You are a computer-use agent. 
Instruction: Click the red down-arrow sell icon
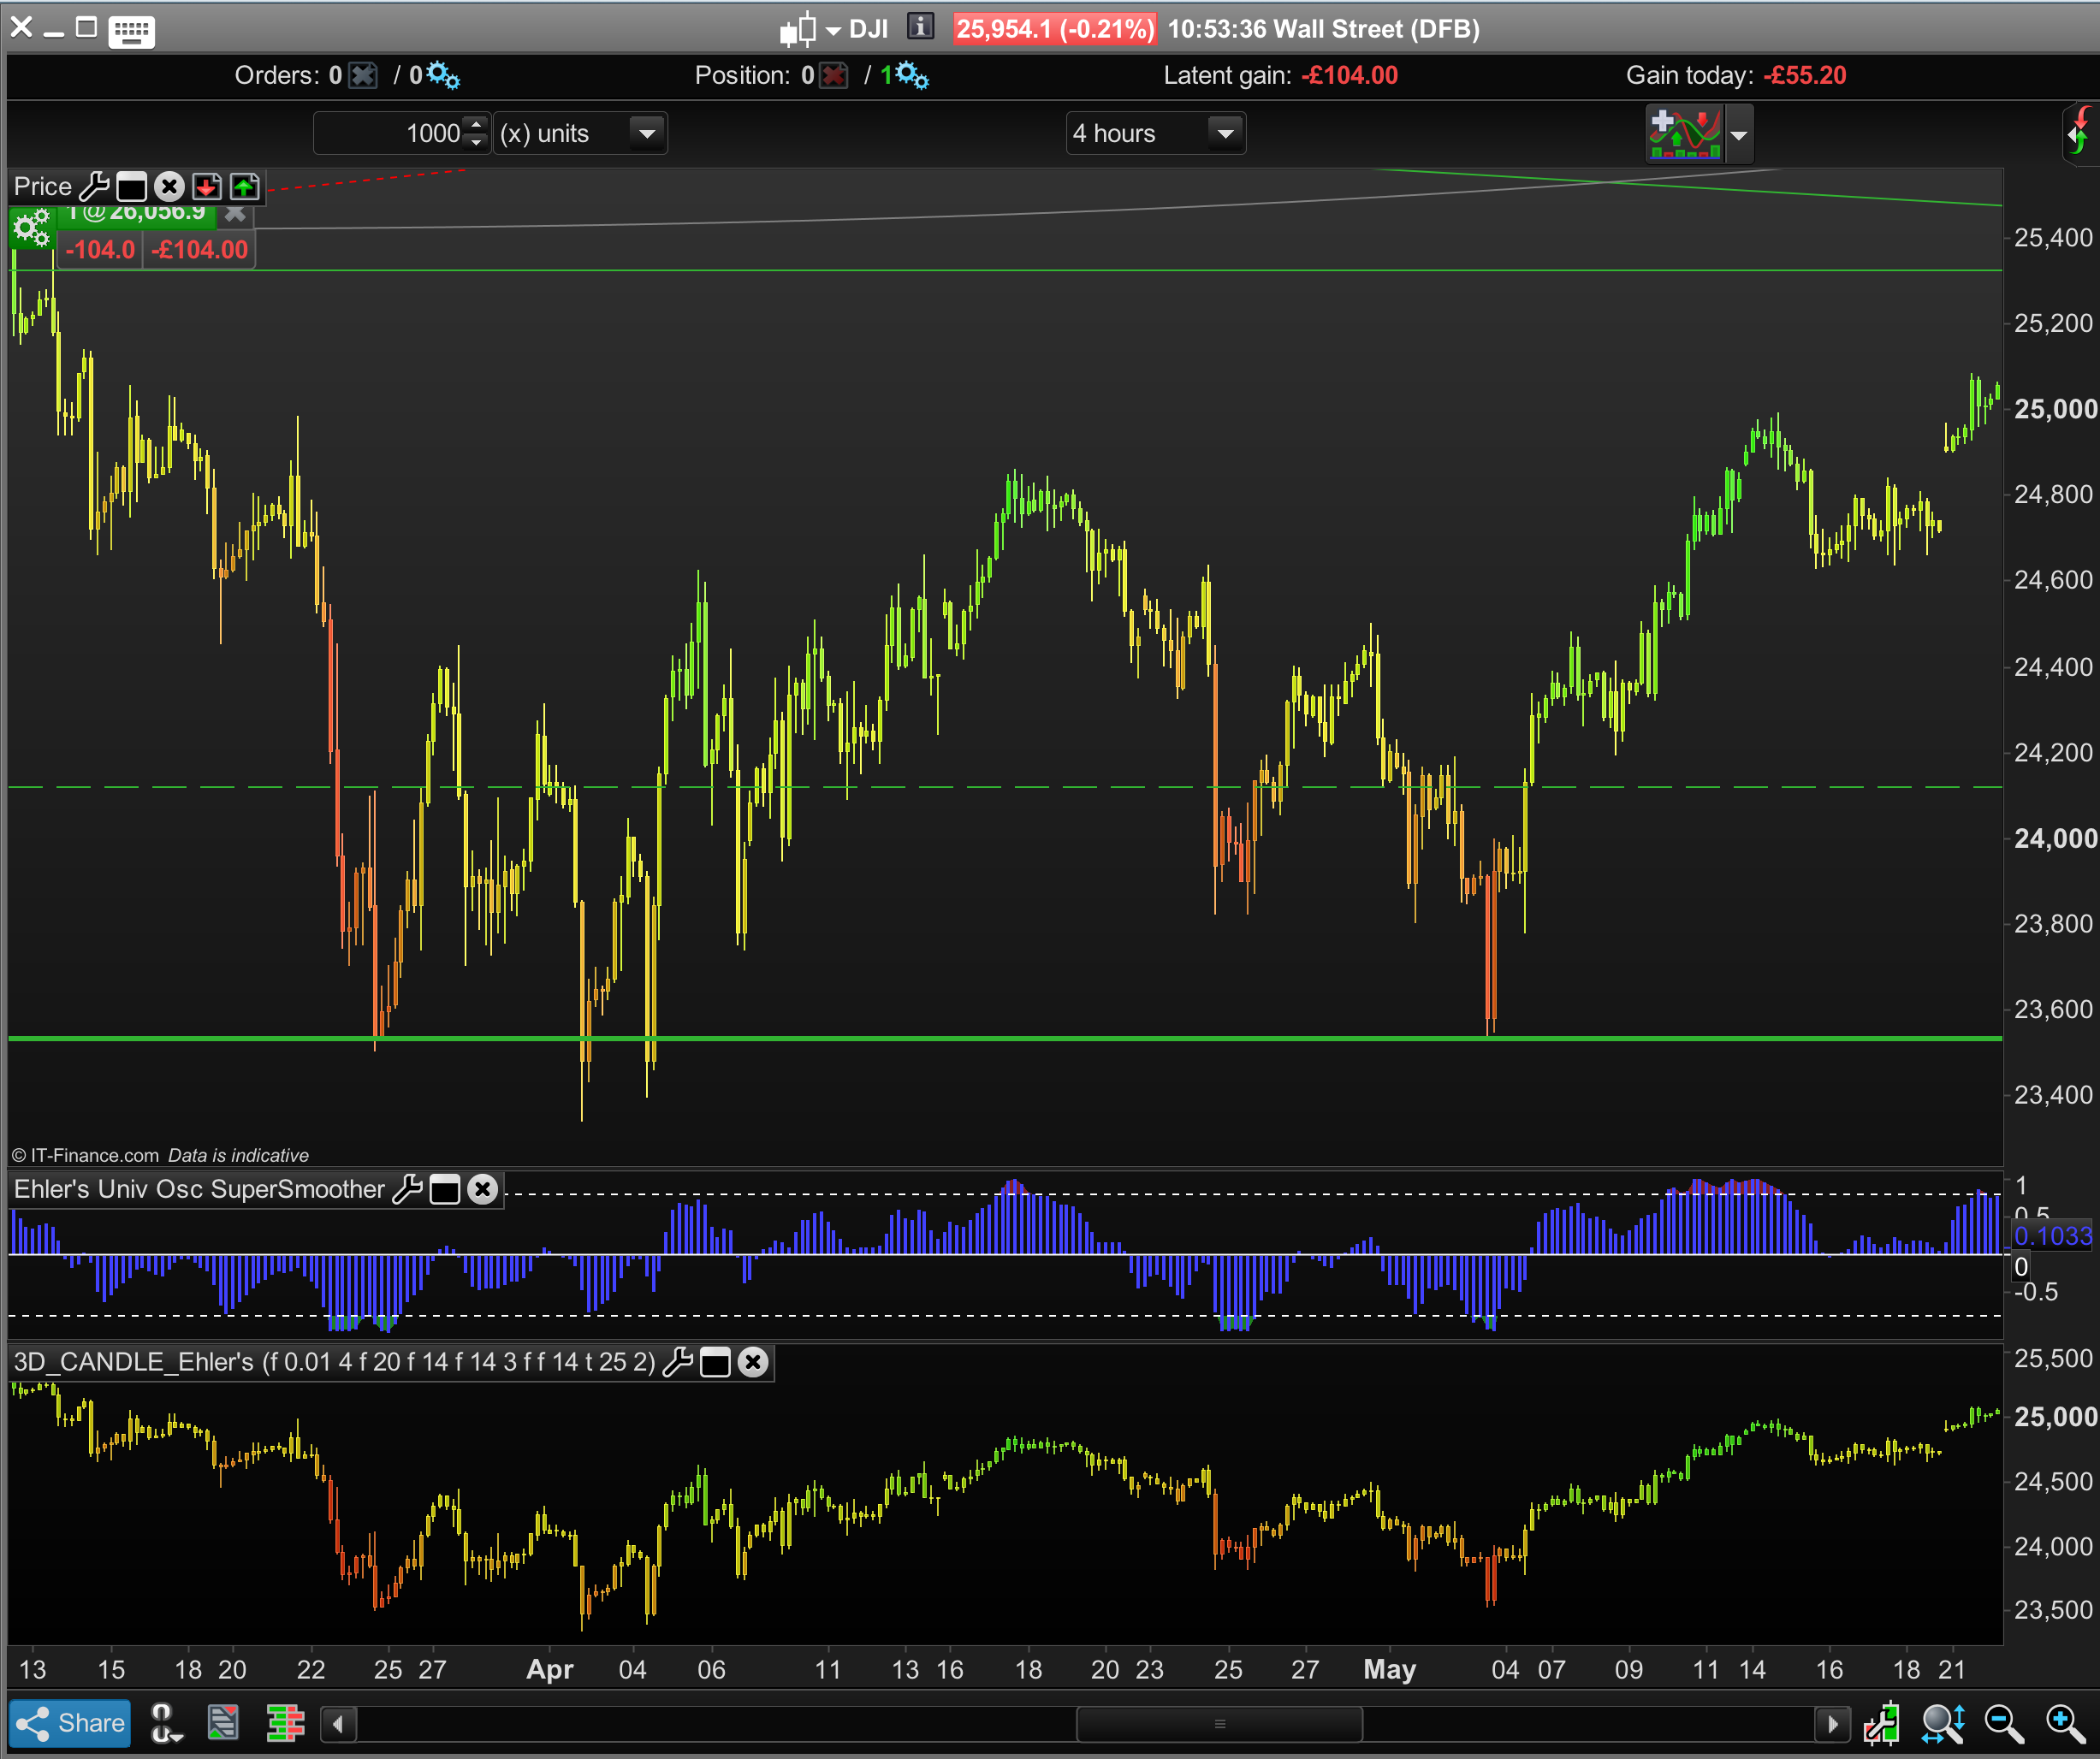pos(207,186)
